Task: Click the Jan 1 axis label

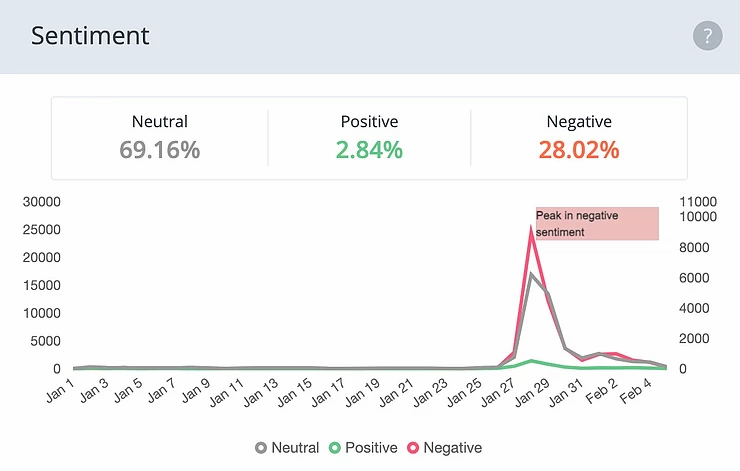Action: coord(60,389)
